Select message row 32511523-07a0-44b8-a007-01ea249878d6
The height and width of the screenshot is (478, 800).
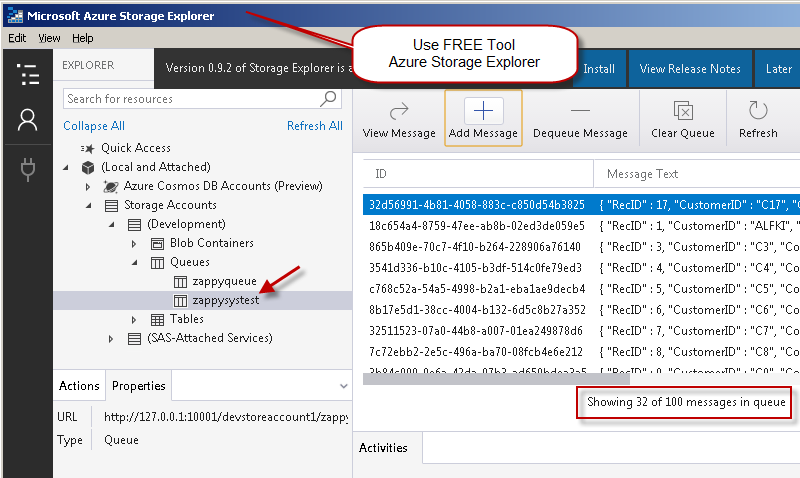point(582,331)
